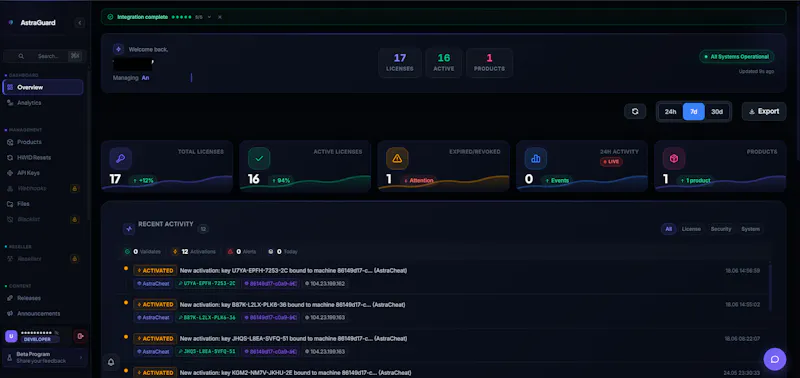
Task: Click key chip B87K-L2LX-PLK6-36
Action: tap(207, 317)
